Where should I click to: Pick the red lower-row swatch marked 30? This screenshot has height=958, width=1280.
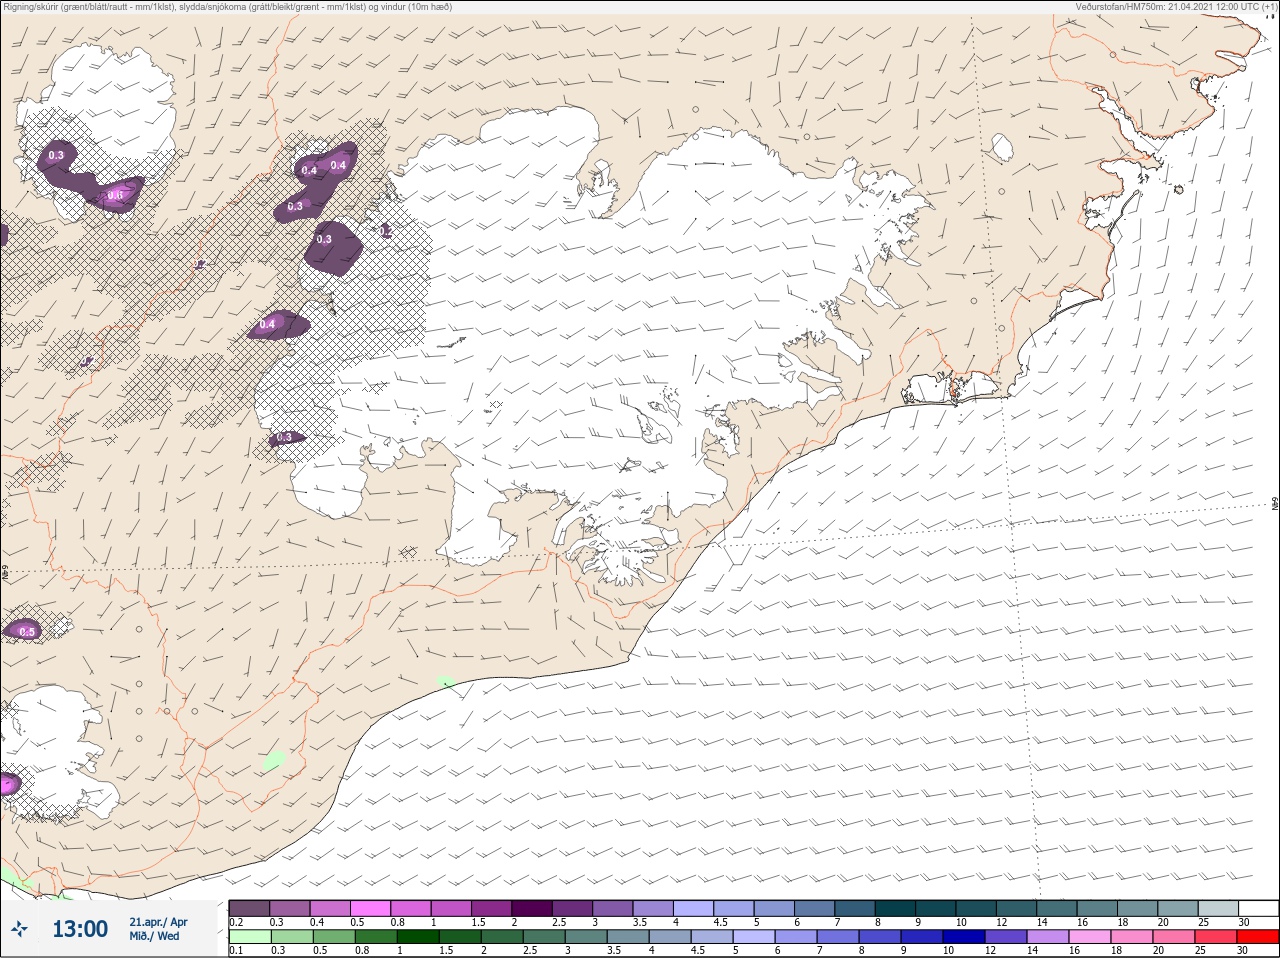[1258, 937]
